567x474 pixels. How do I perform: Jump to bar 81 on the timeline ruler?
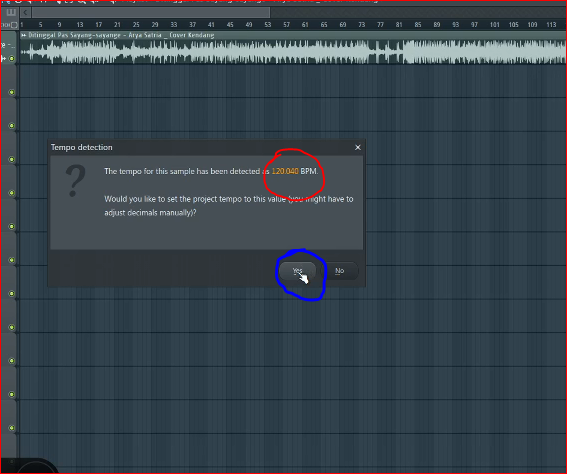pos(399,25)
